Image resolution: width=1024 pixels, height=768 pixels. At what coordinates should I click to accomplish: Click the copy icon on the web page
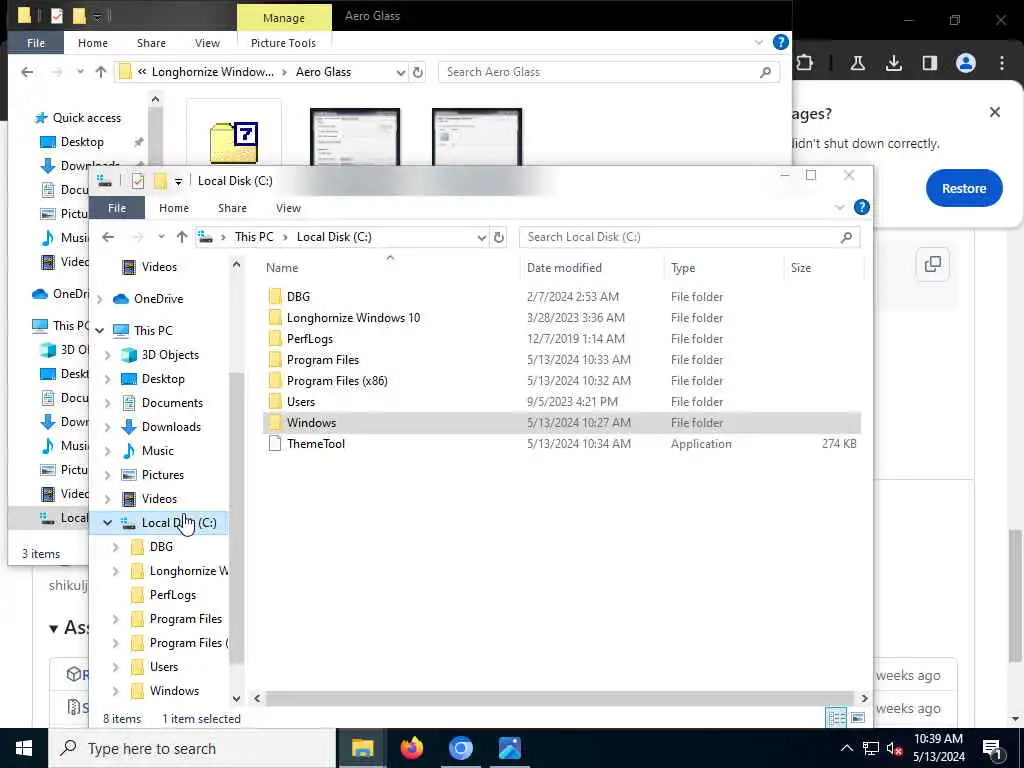933,264
